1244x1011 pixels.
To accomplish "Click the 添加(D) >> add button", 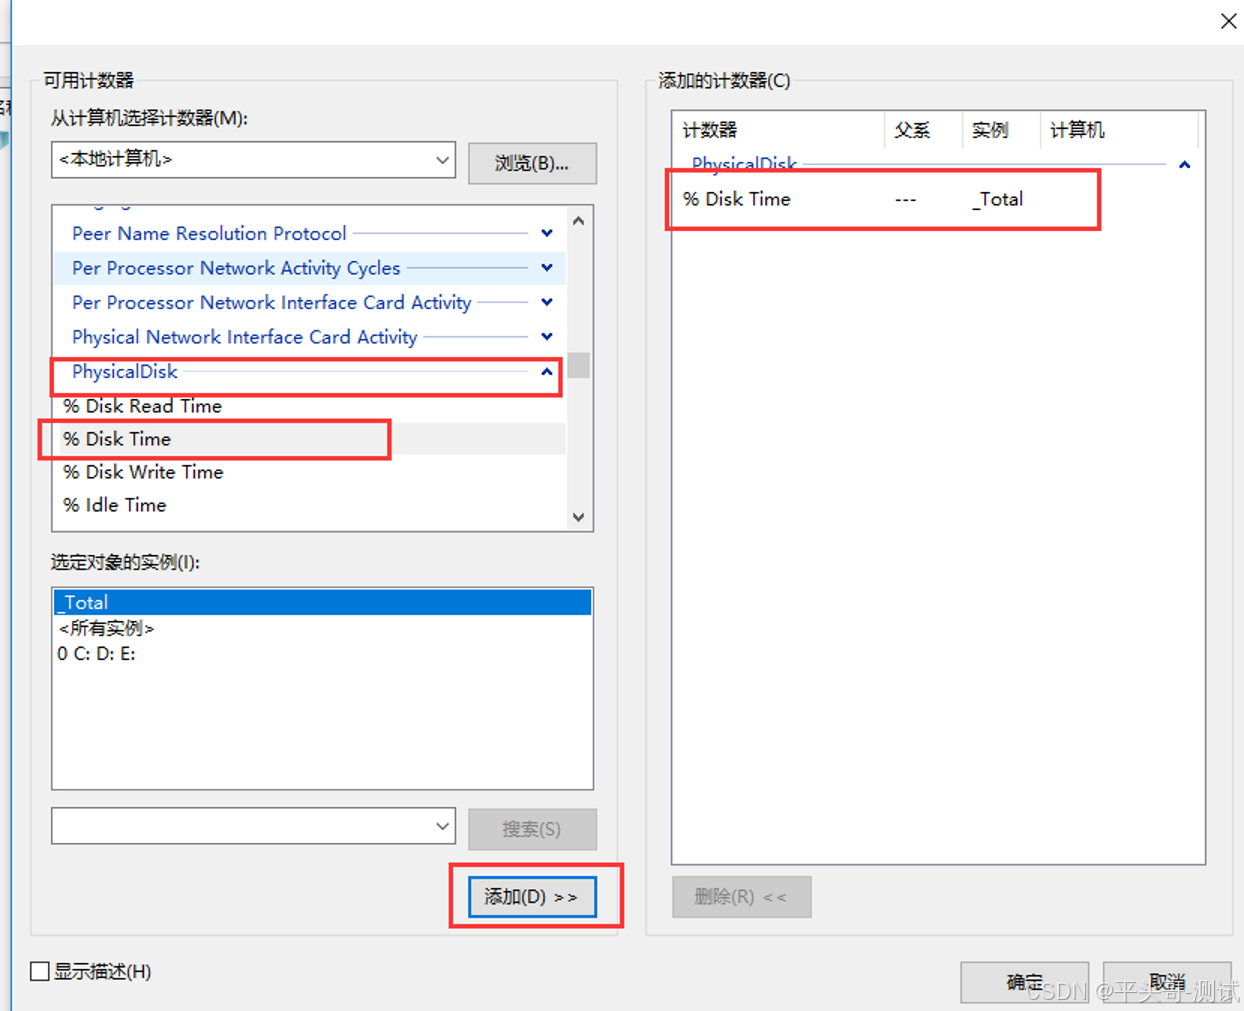I will 532,897.
